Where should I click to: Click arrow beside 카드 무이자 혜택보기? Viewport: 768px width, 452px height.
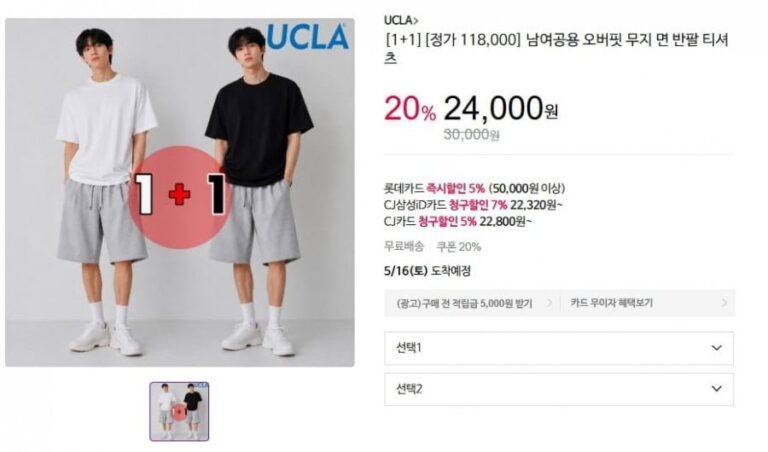tap(724, 303)
